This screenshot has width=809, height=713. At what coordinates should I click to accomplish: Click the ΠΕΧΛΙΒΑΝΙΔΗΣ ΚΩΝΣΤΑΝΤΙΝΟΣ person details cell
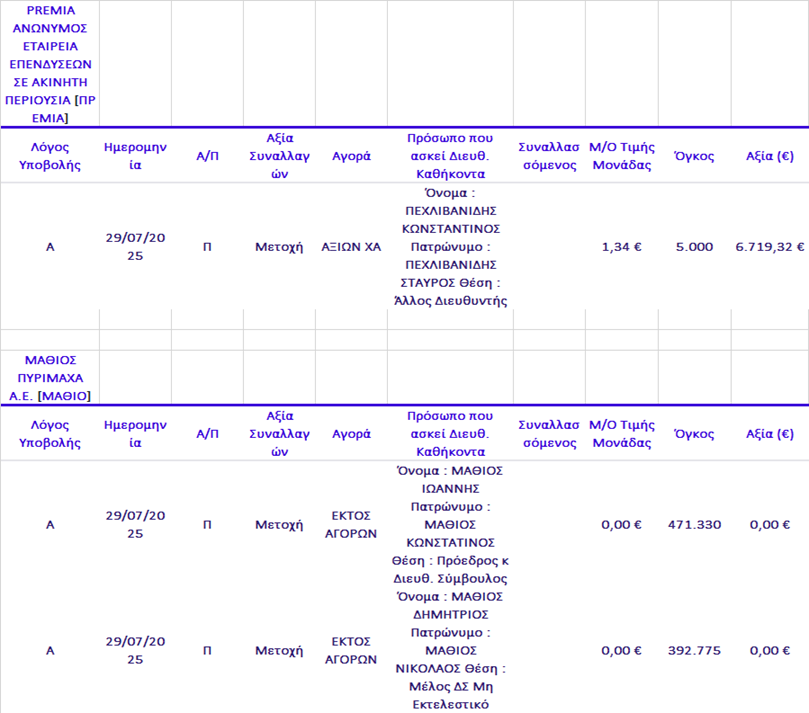[450, 247]
